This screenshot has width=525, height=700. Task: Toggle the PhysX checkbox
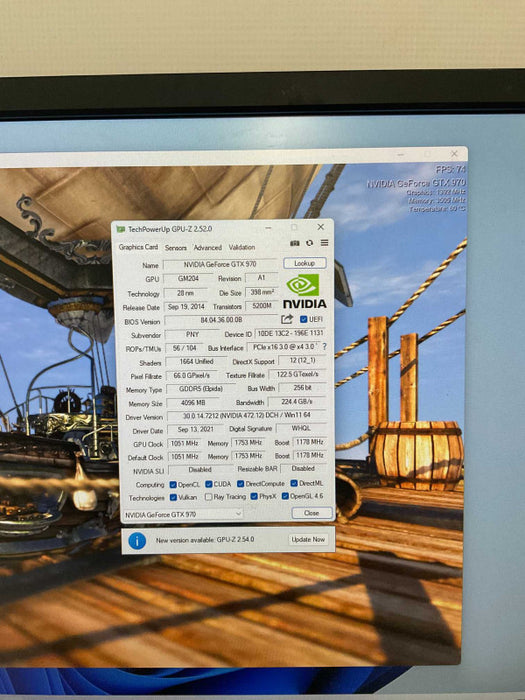pos(254,496)
